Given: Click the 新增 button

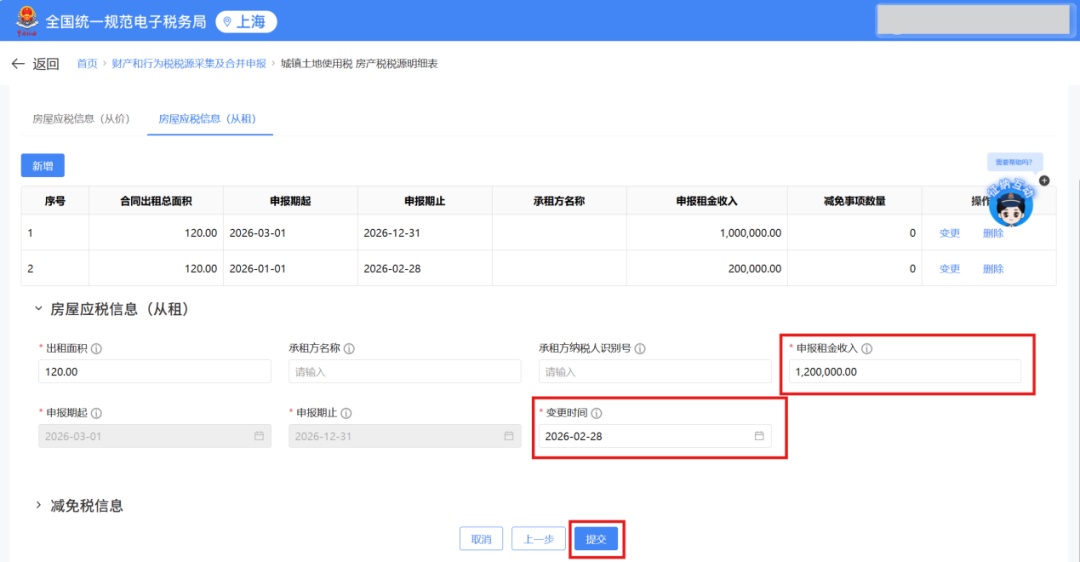Looking at the screenshot, I should (42, 166).
